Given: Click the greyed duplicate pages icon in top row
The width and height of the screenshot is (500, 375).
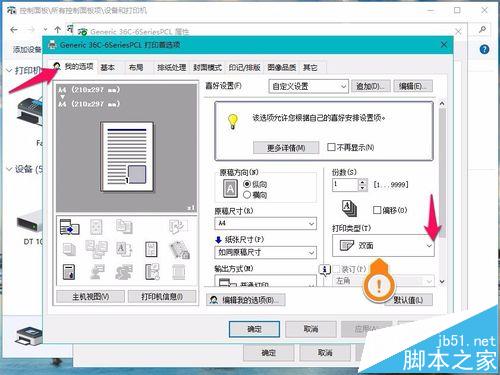Looking at the screenshot, I should pyautogui.click(x=124, y=227).
